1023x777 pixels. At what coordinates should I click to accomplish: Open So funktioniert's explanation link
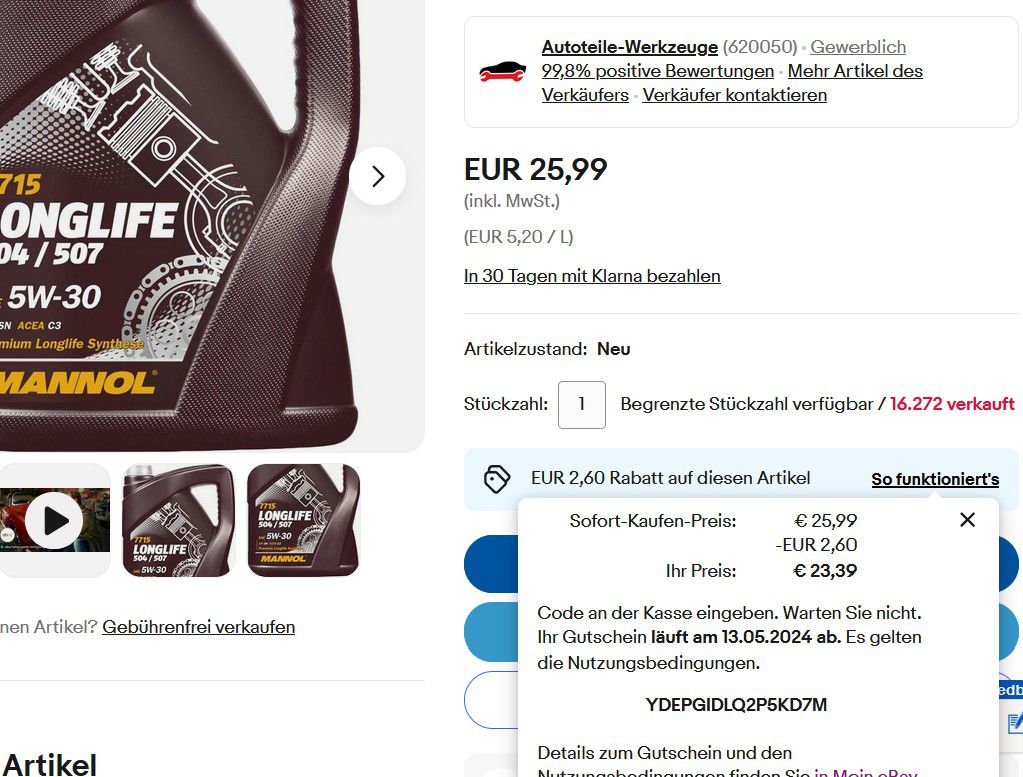(935, 480)
